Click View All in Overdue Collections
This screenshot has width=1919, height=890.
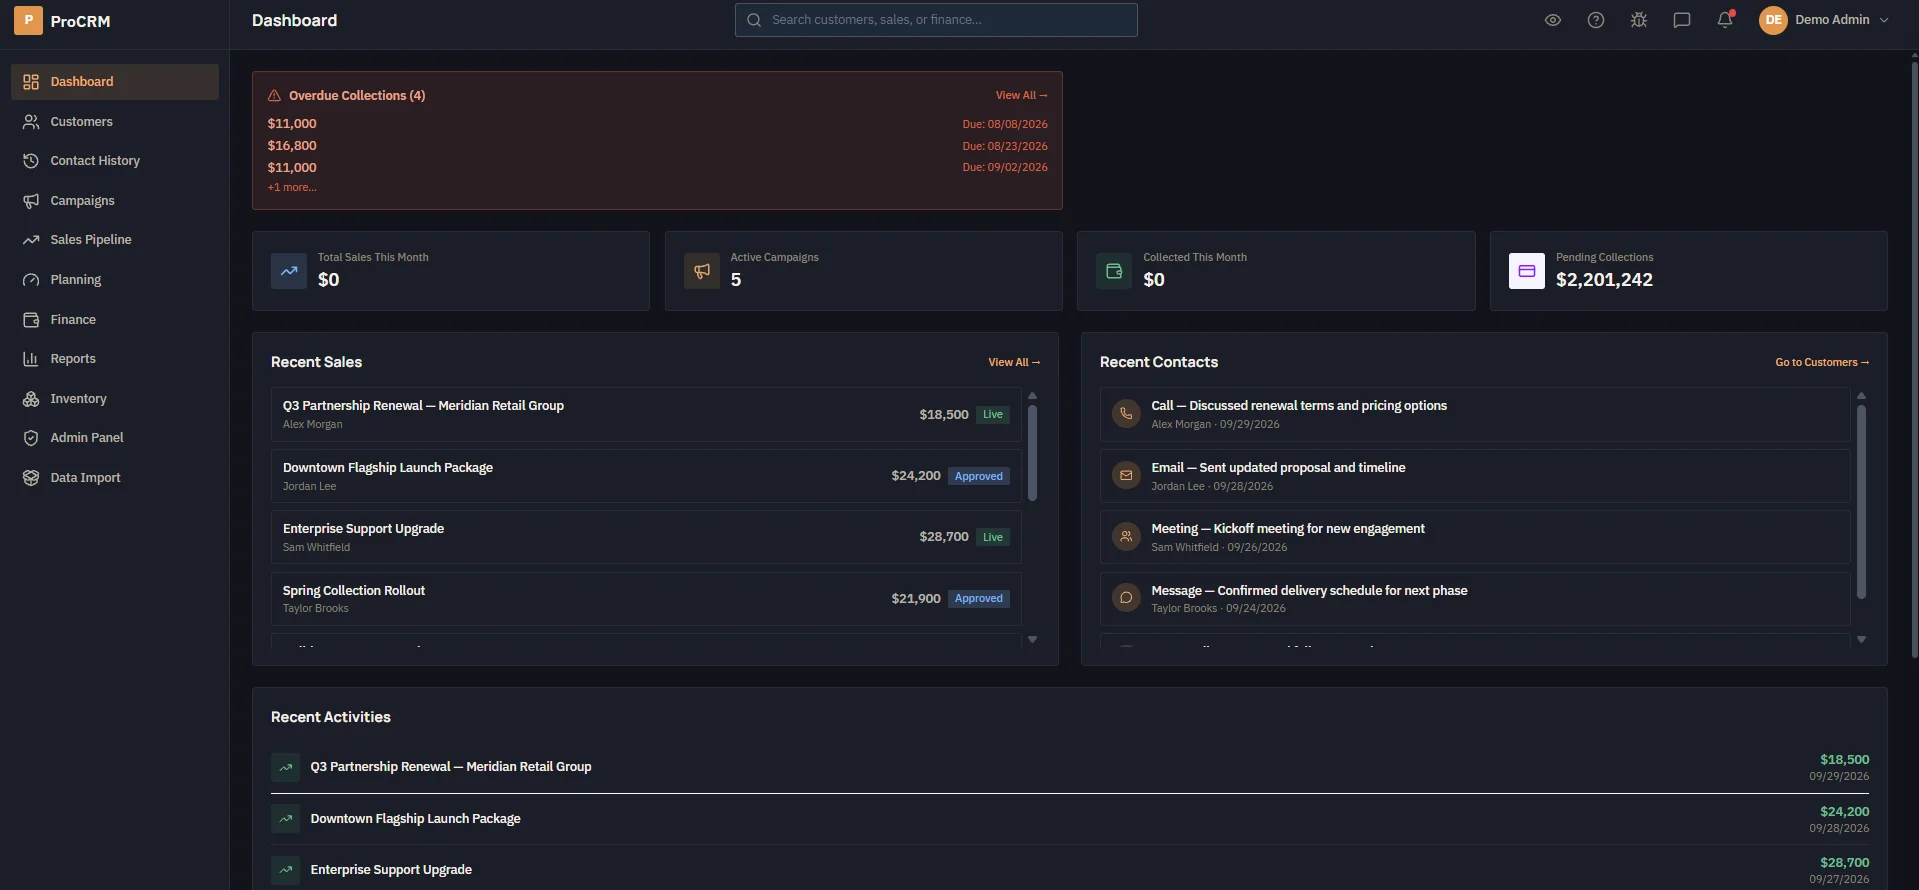[1021, 96]
